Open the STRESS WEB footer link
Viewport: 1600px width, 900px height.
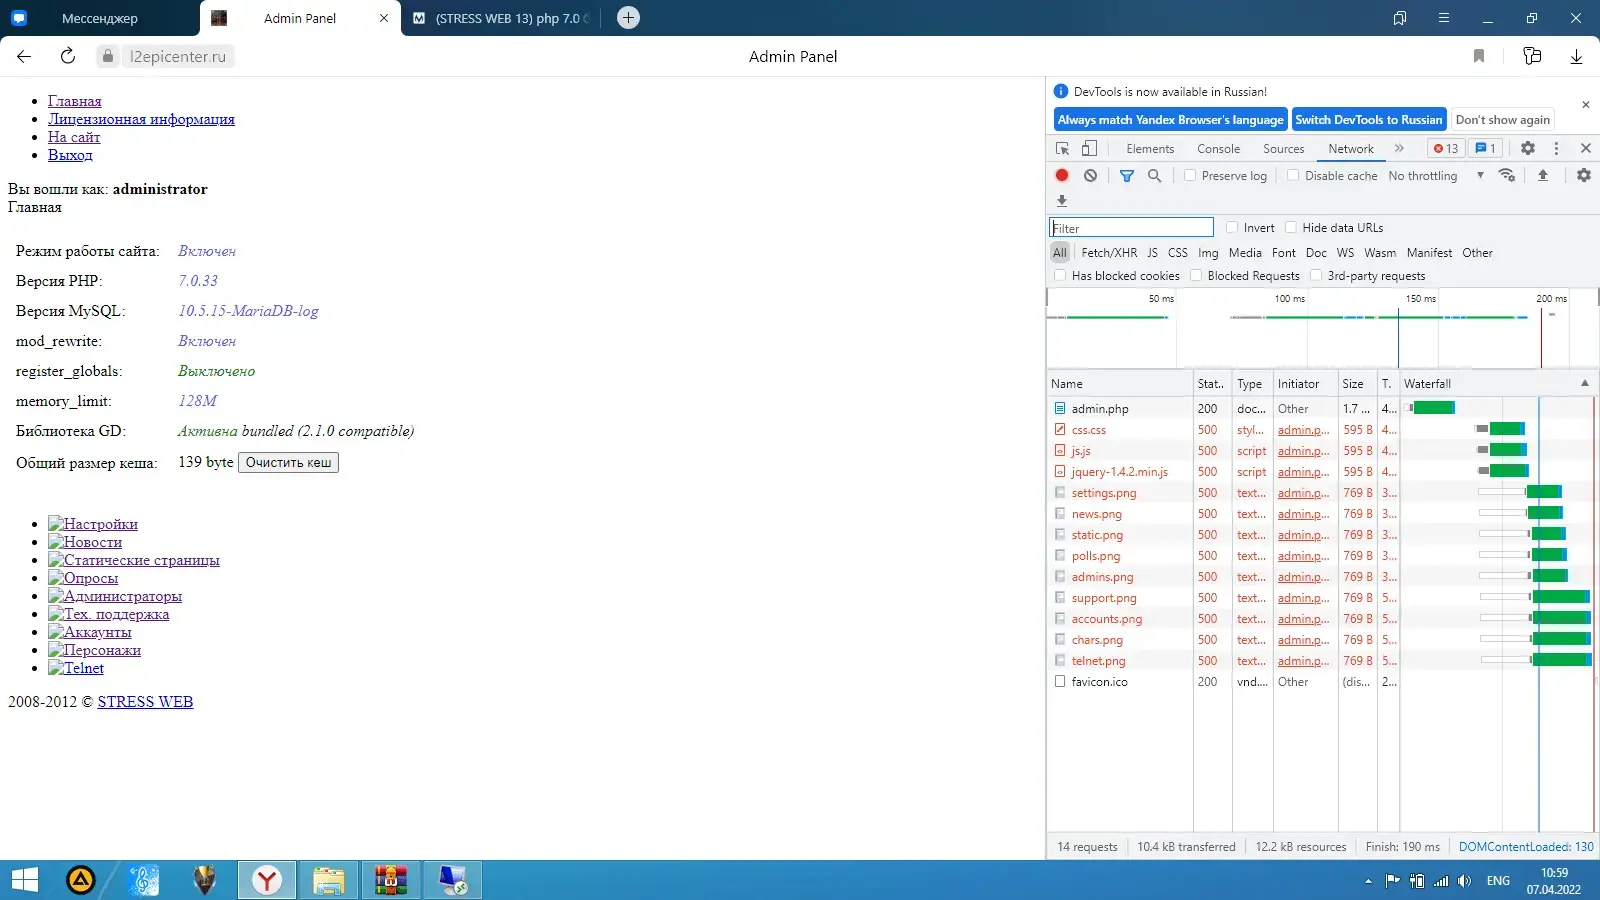coord(145,702)
